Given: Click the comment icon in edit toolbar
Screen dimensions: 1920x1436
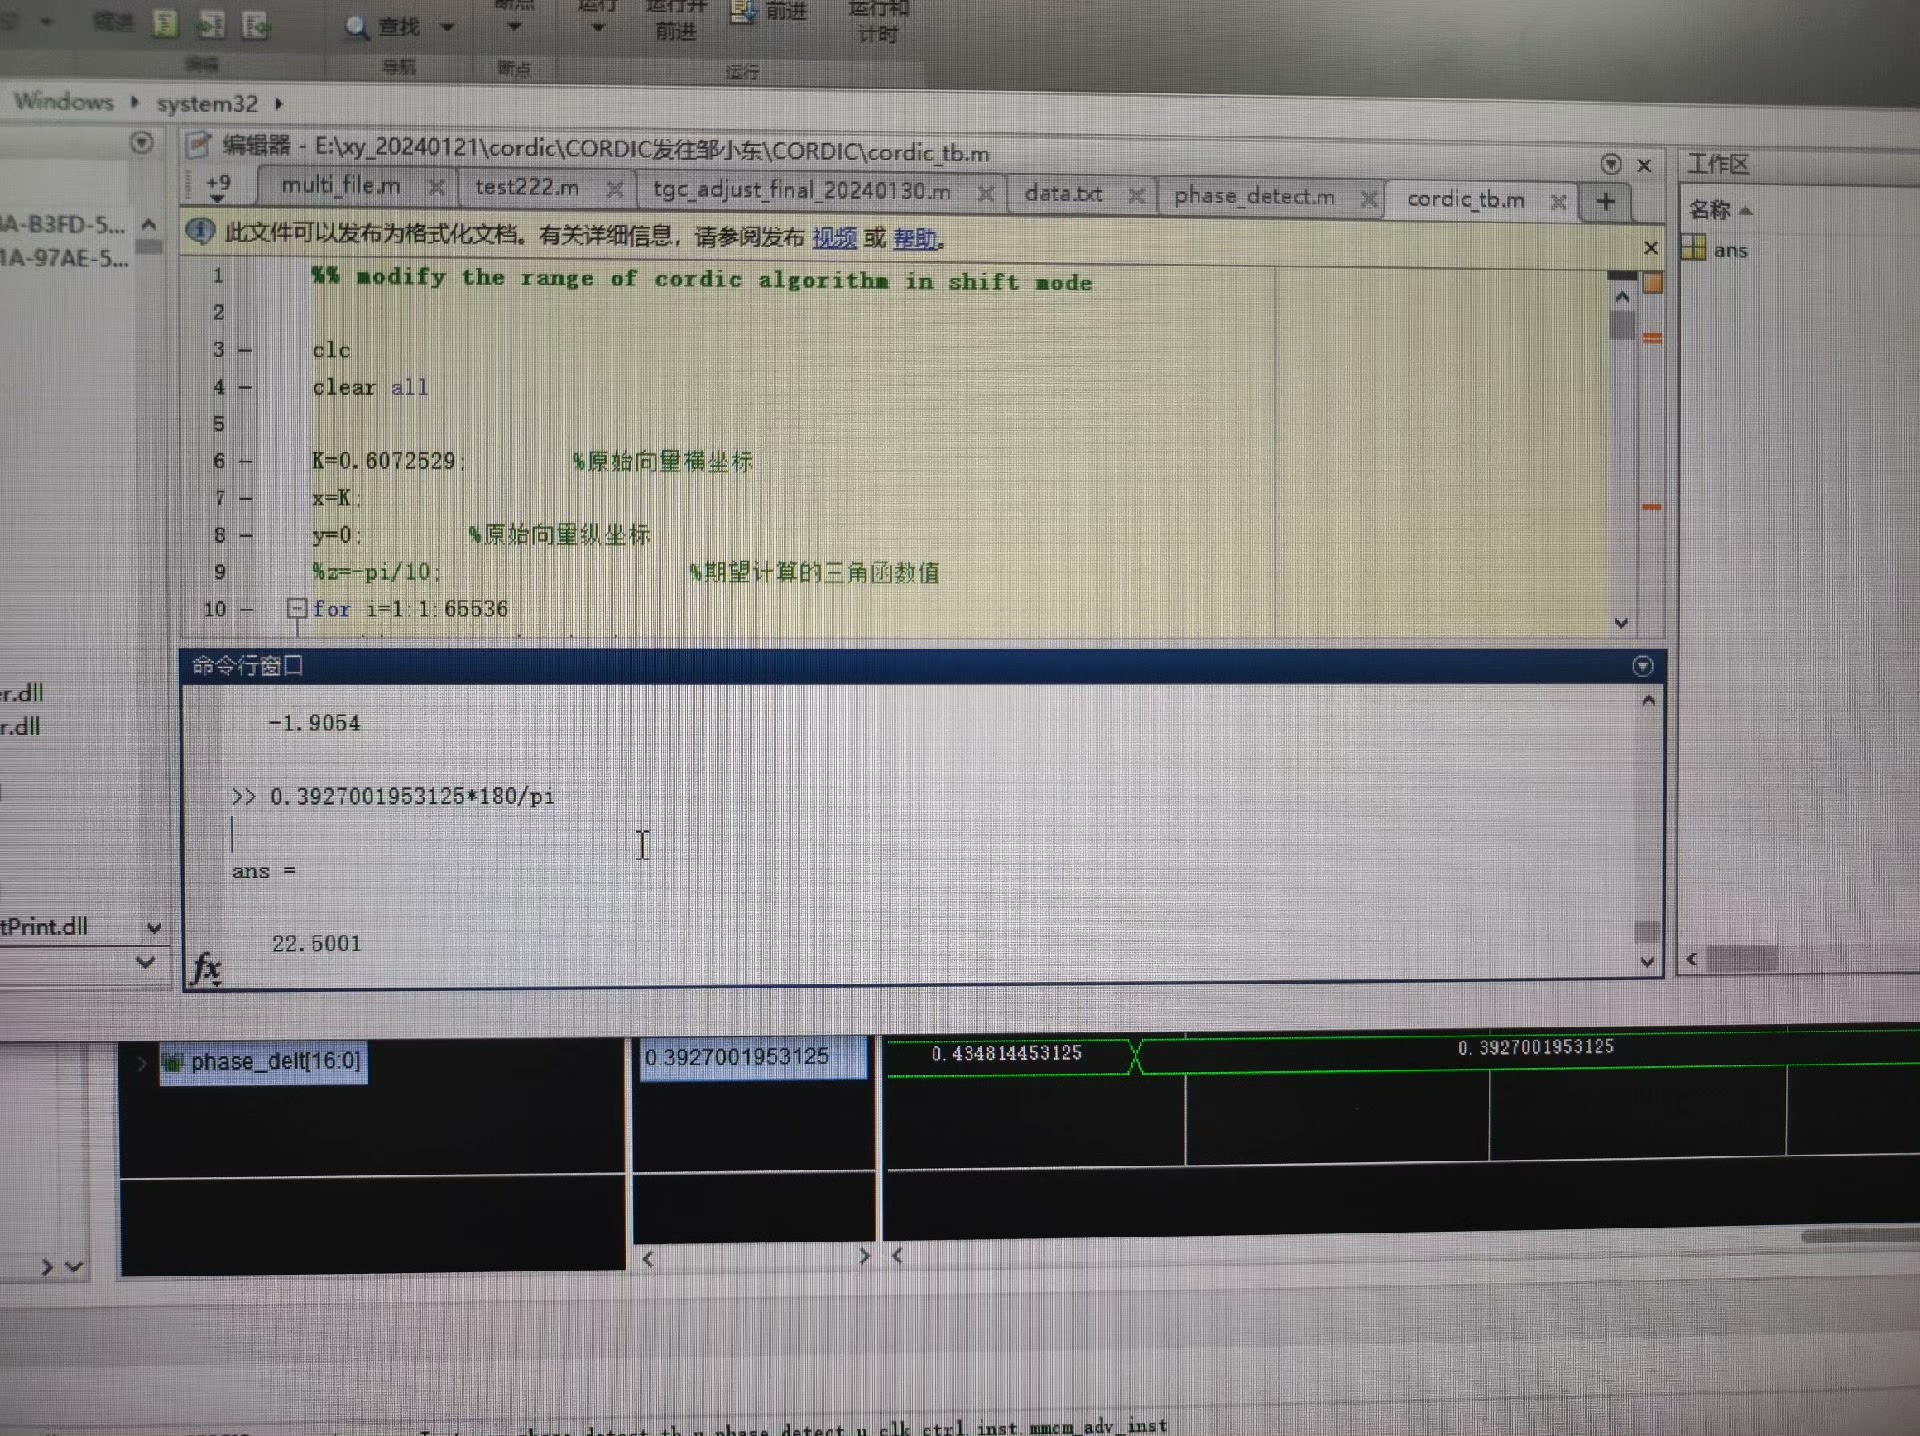Looking at the screenshot, I should click(165, 23).
